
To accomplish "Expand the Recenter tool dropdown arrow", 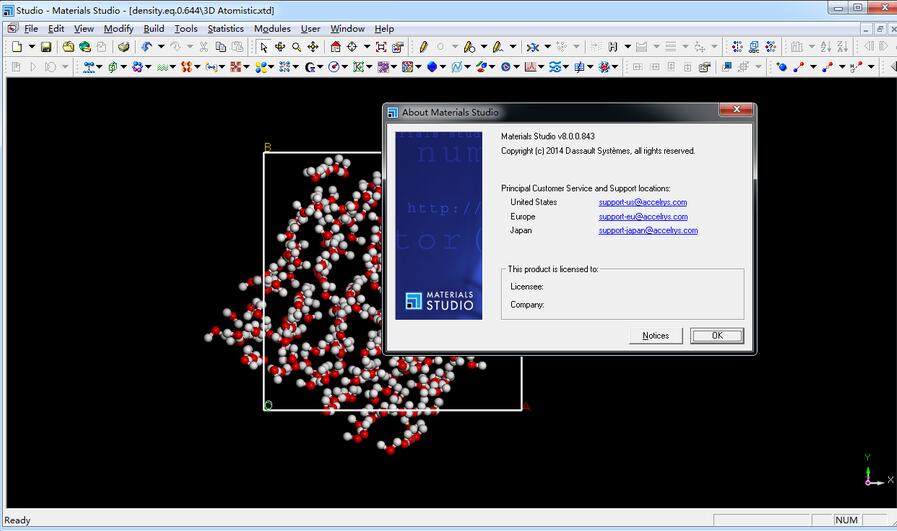I will 367,47.
